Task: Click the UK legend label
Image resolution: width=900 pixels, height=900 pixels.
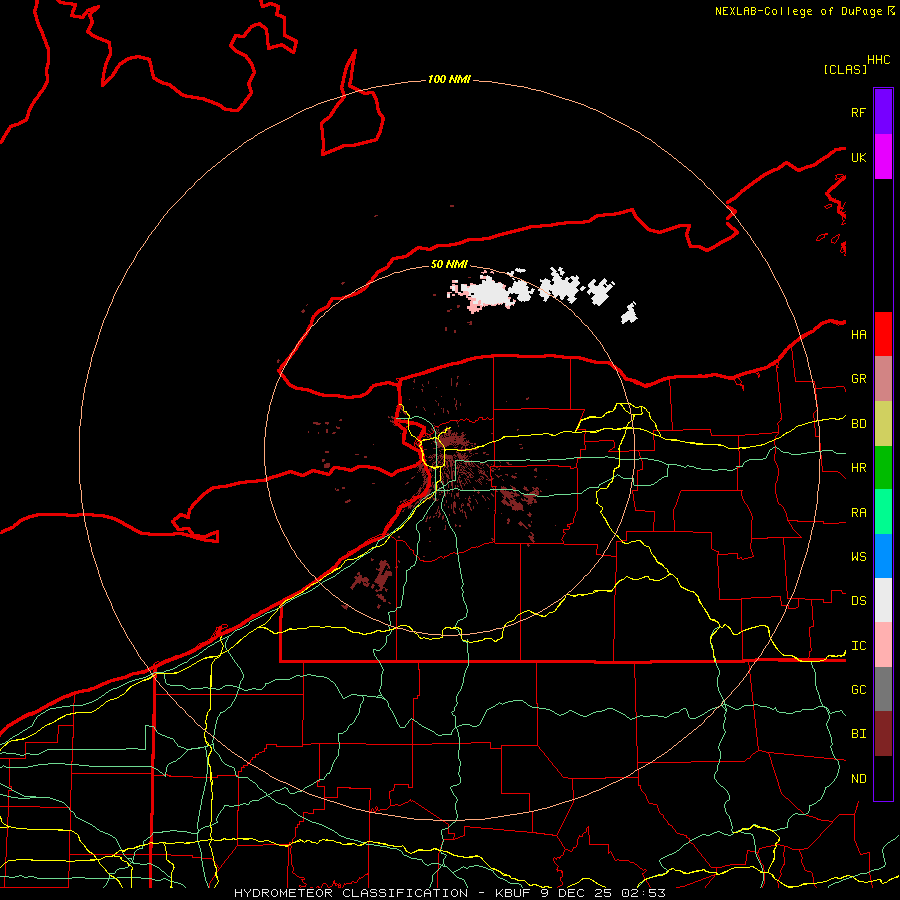Action: point(858,157)
